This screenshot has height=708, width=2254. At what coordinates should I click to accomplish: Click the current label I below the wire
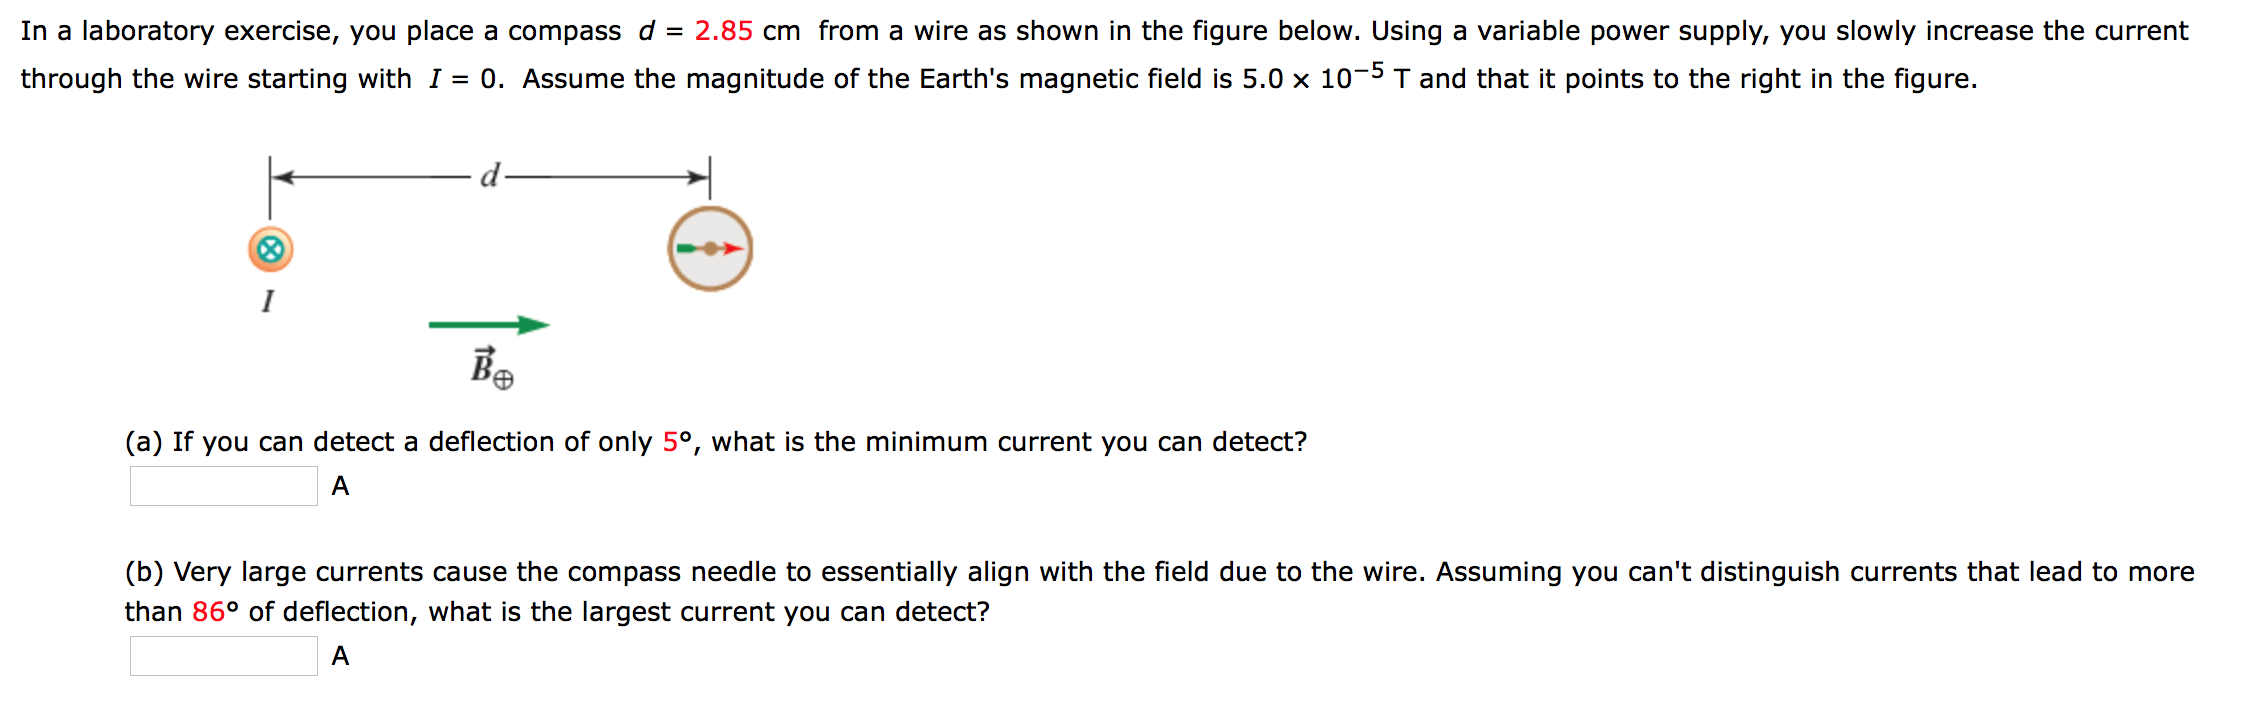click(x=268, y=298)
